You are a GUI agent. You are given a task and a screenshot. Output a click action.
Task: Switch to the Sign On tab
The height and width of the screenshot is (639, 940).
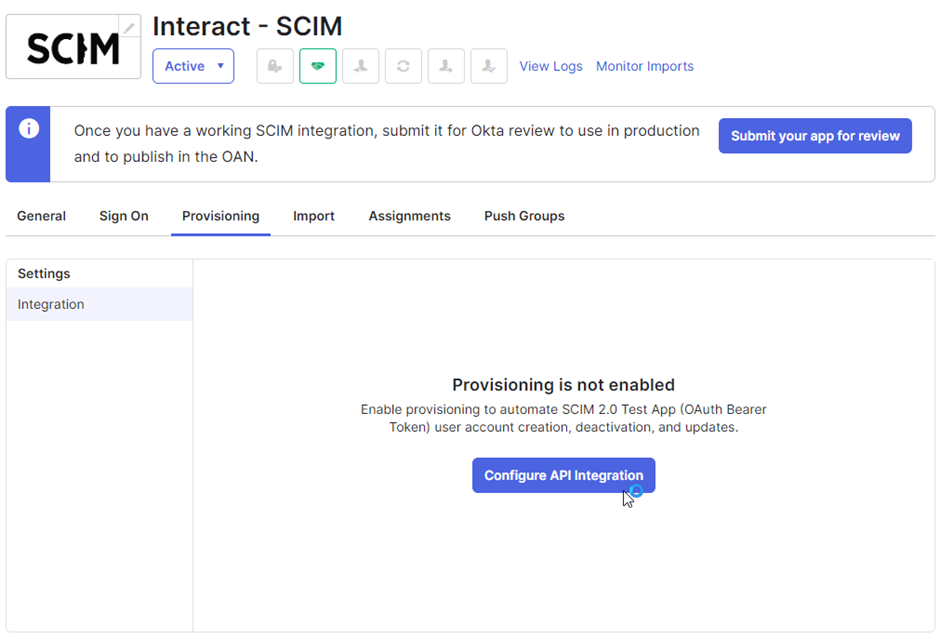tap(124, 216)
